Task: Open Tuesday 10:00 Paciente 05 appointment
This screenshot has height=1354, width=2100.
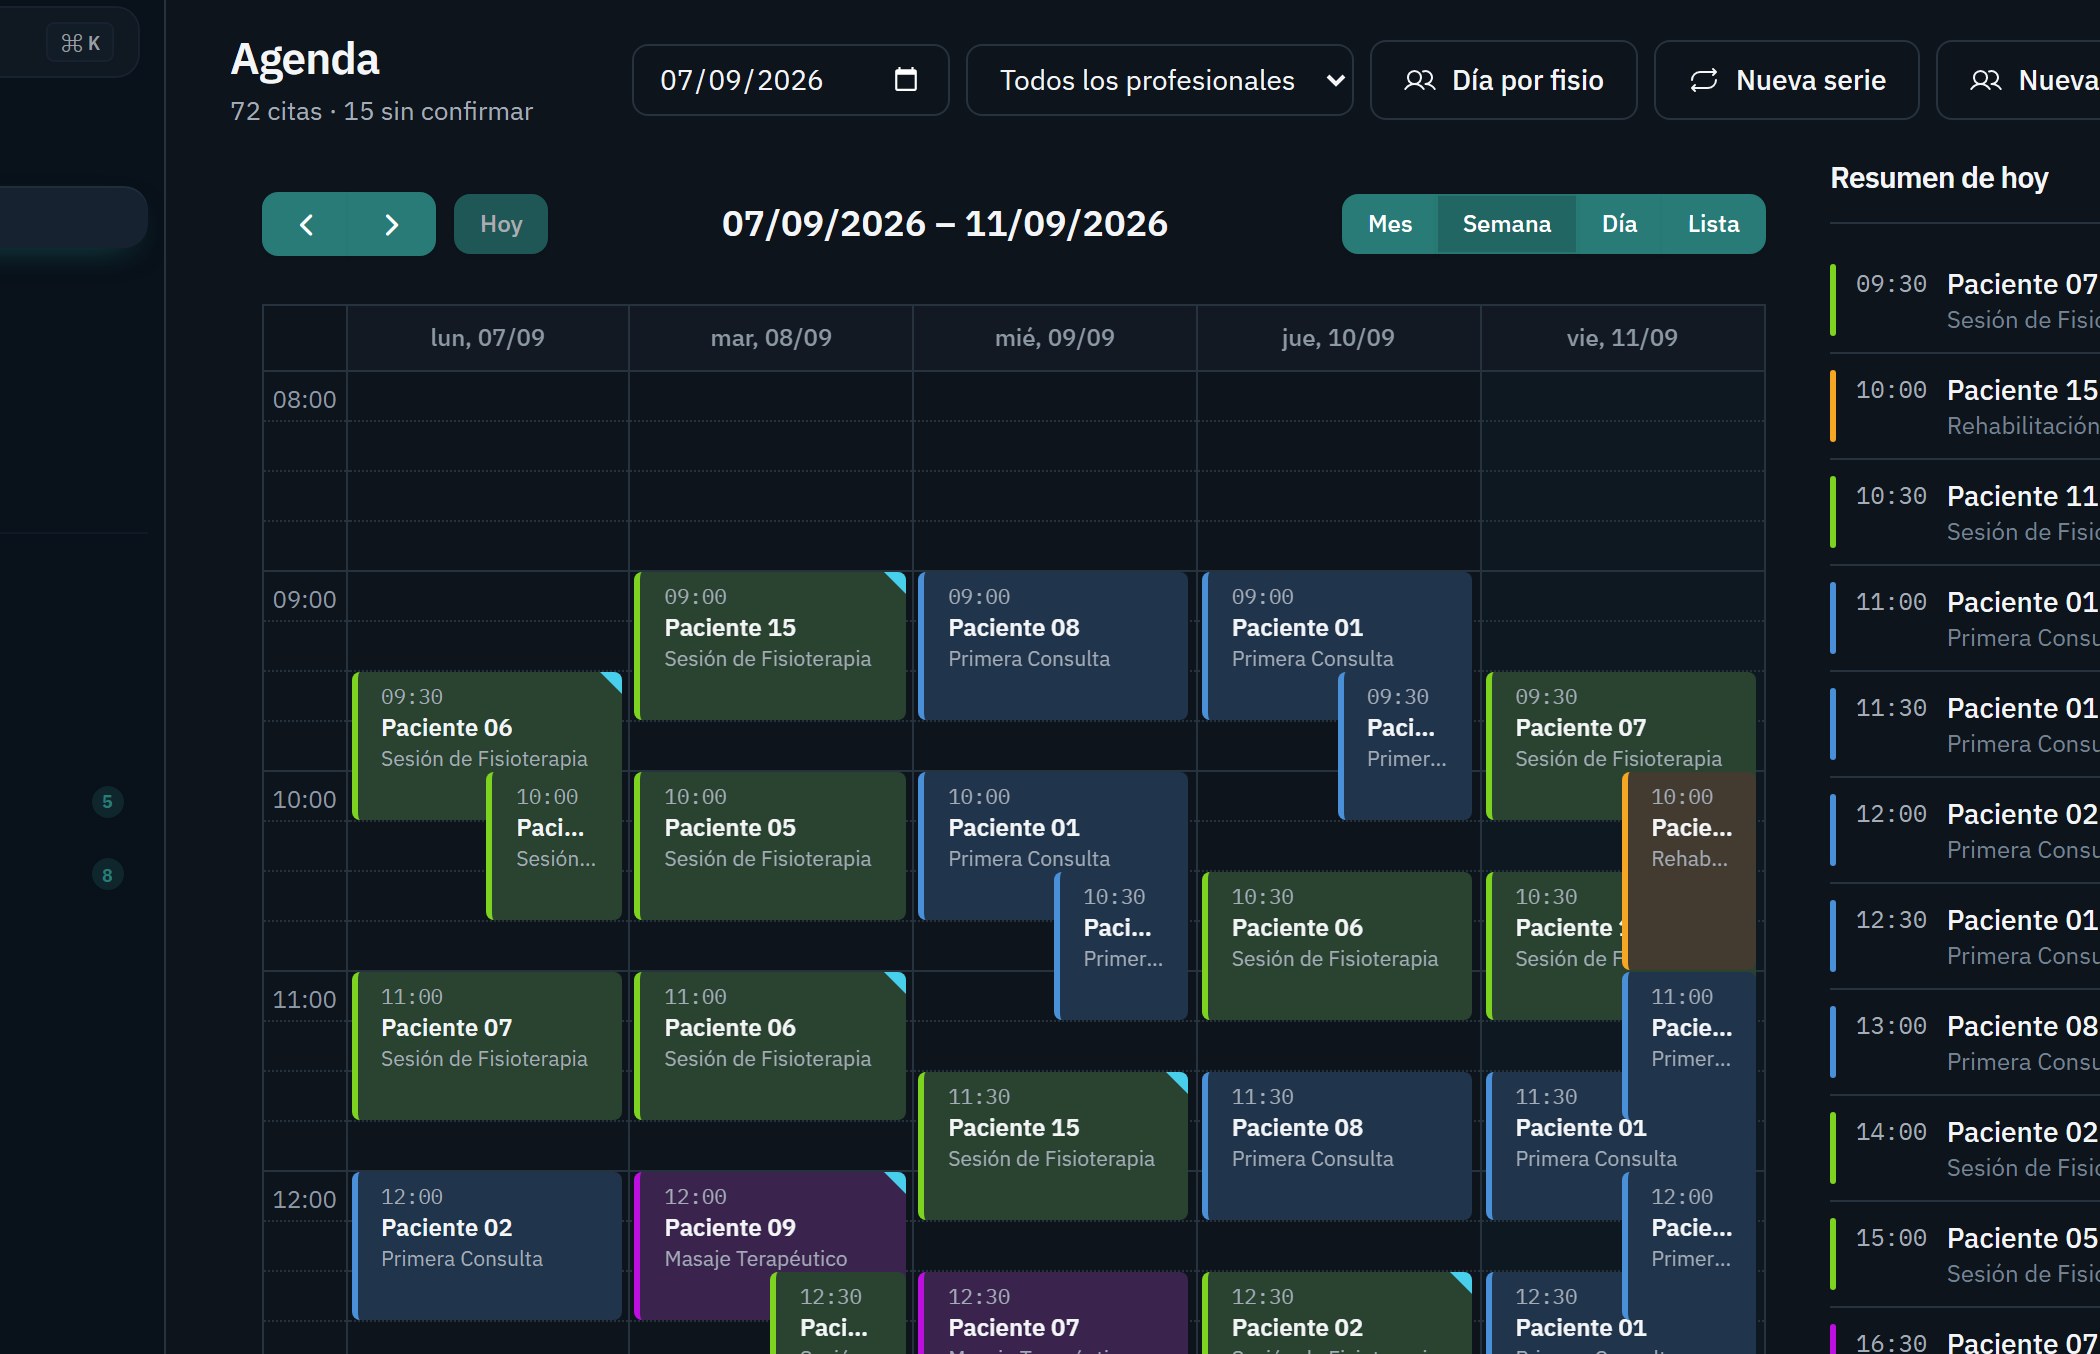Action: pyautogui.click(x=770, y=845)
